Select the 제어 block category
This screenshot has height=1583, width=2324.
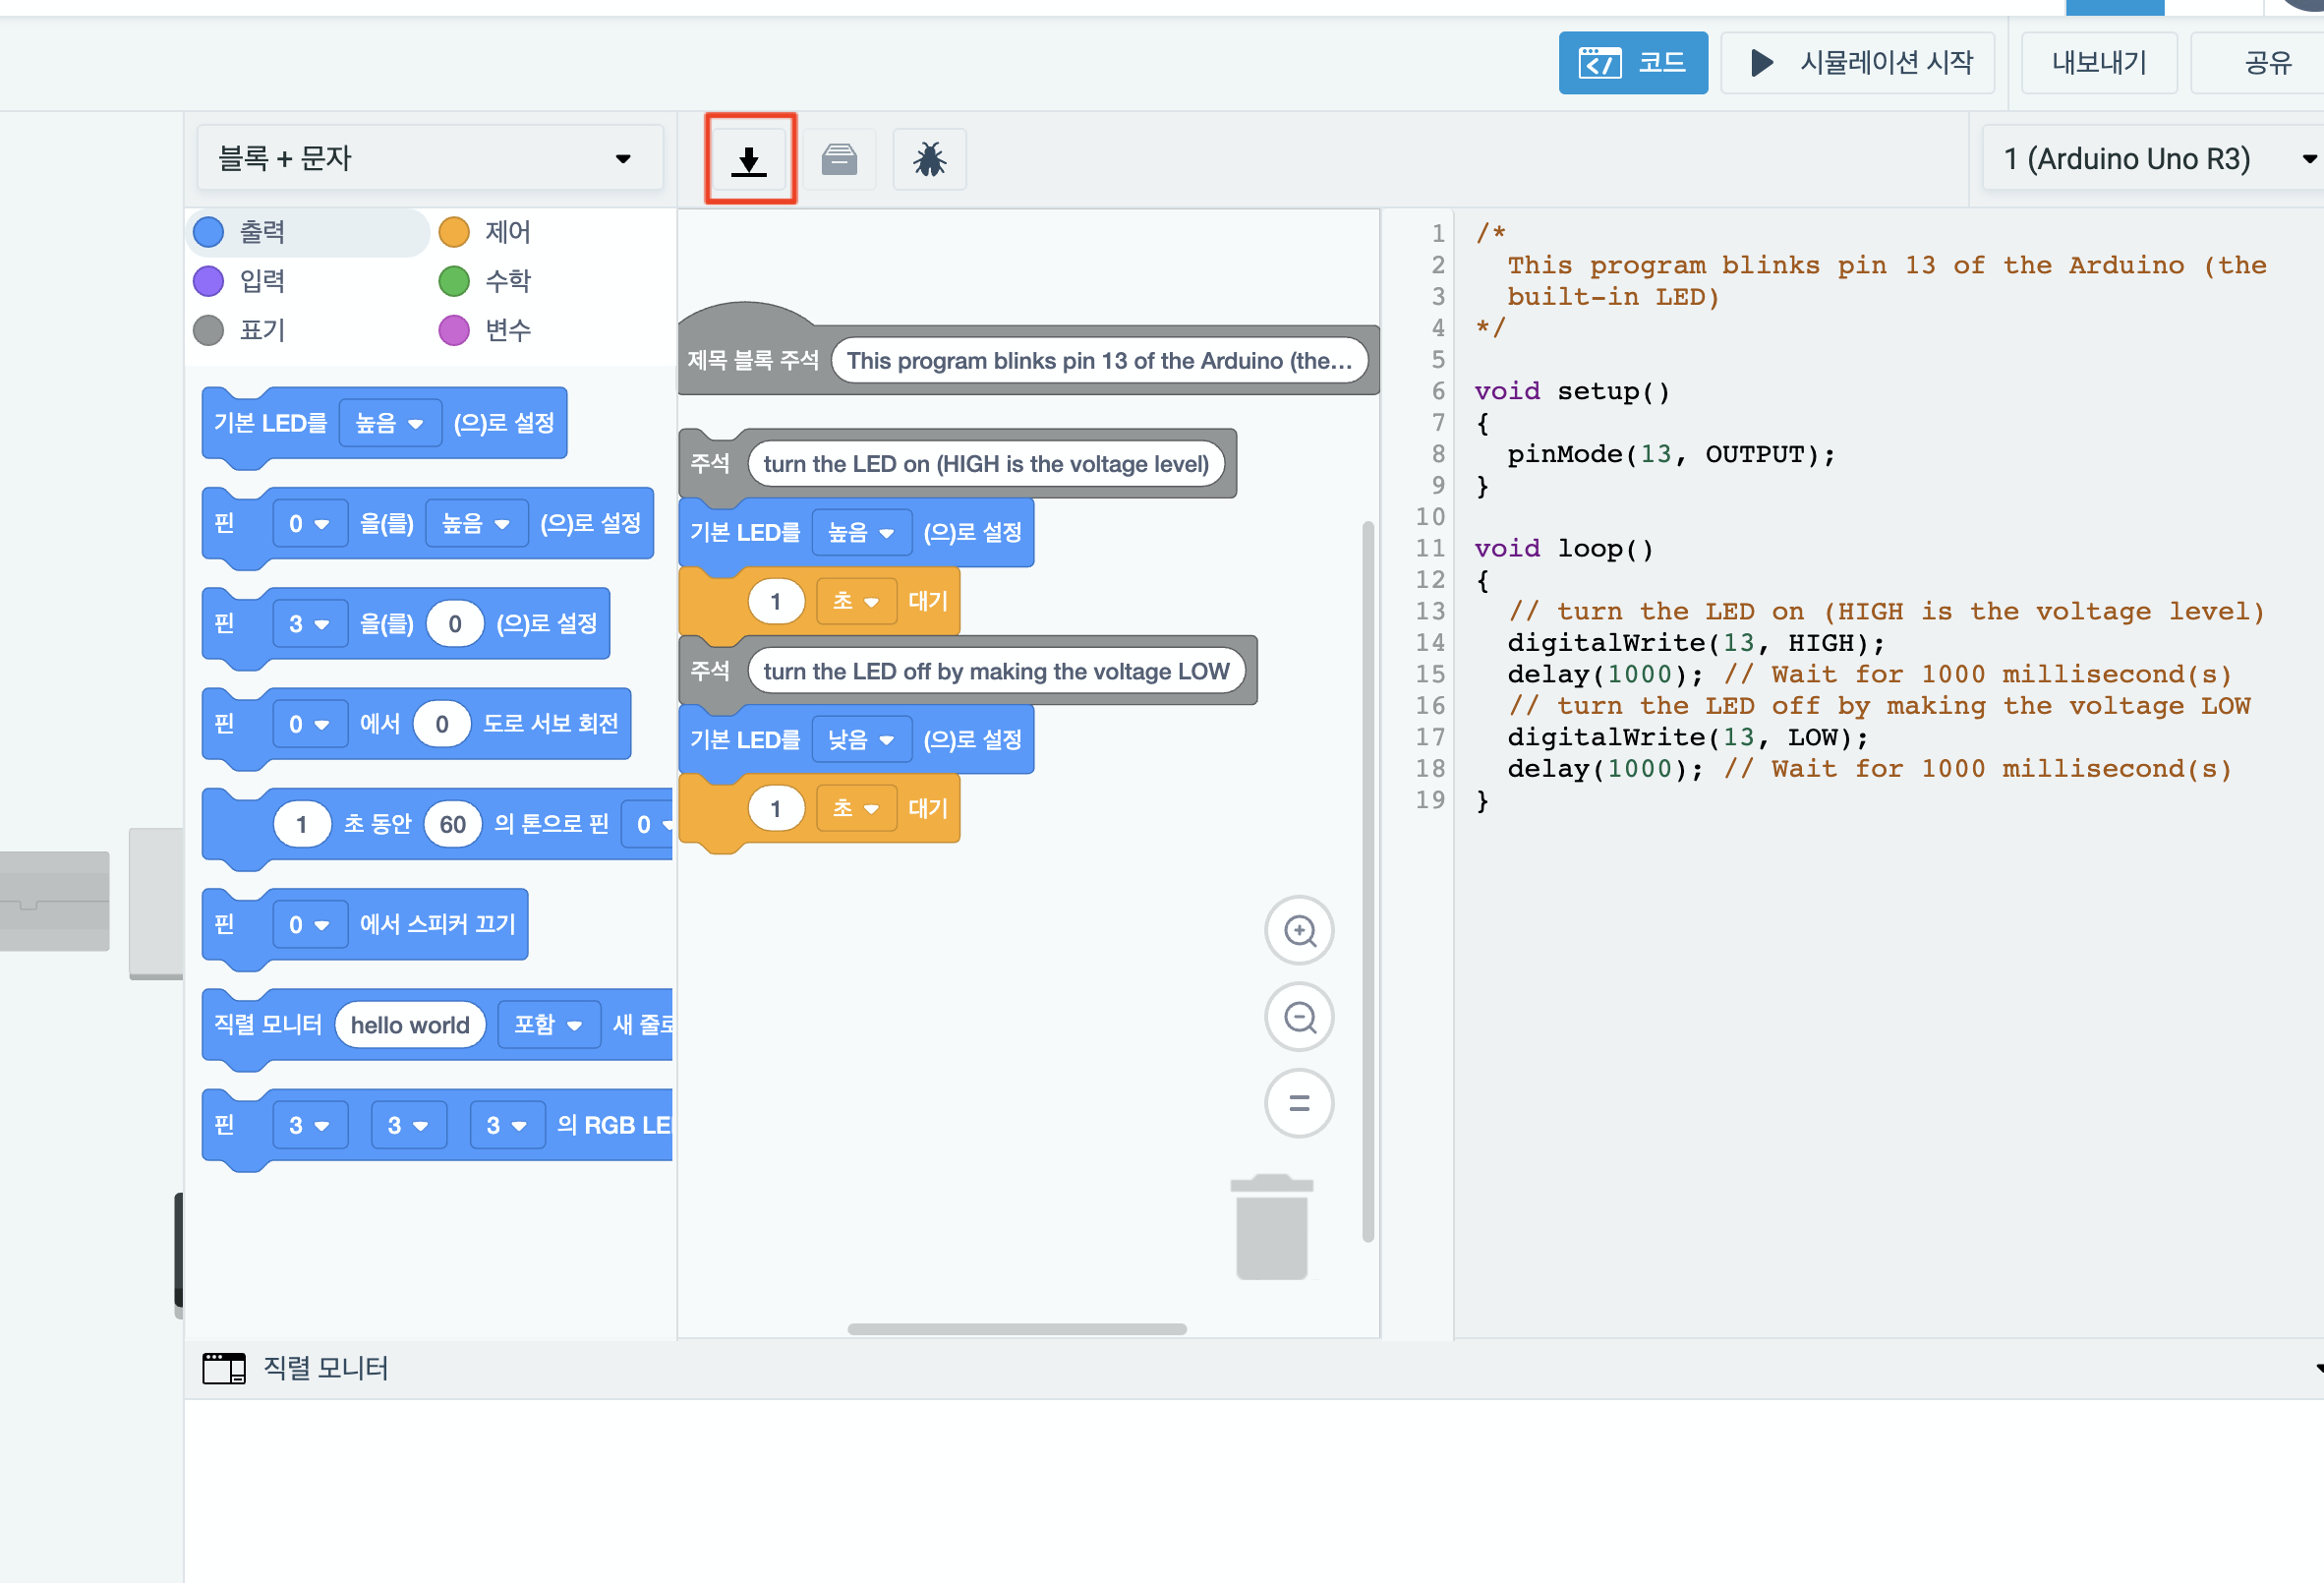click(507, 232)
